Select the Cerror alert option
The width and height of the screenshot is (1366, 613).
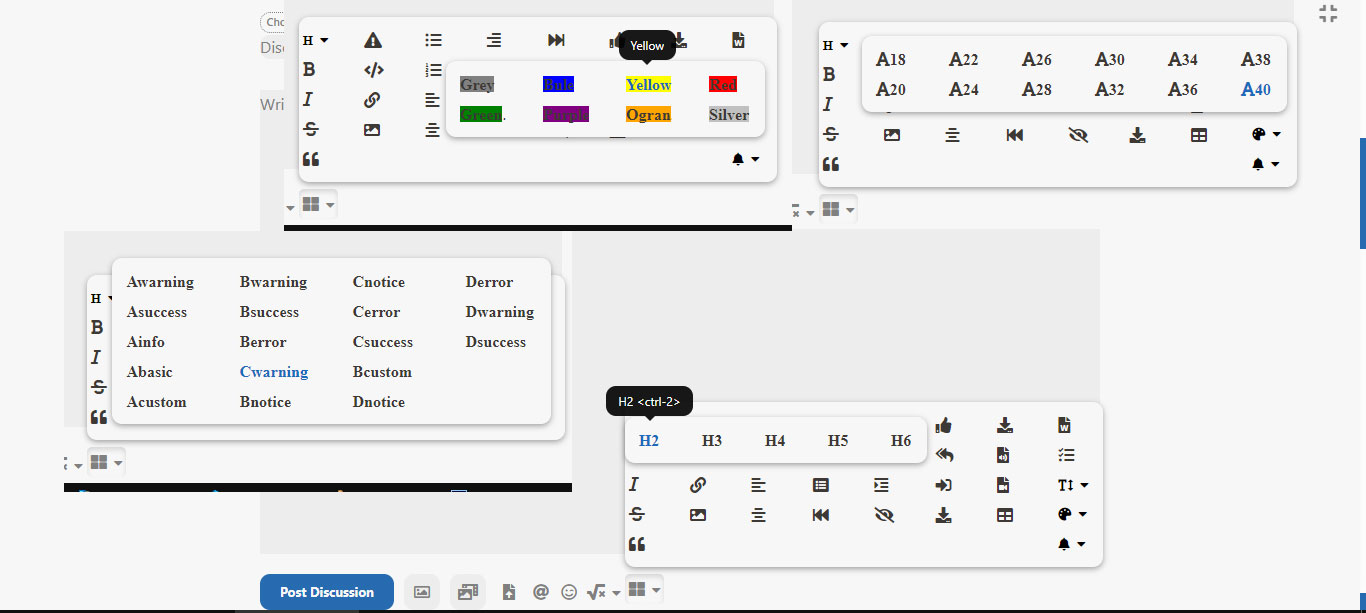tap(376, 312)
